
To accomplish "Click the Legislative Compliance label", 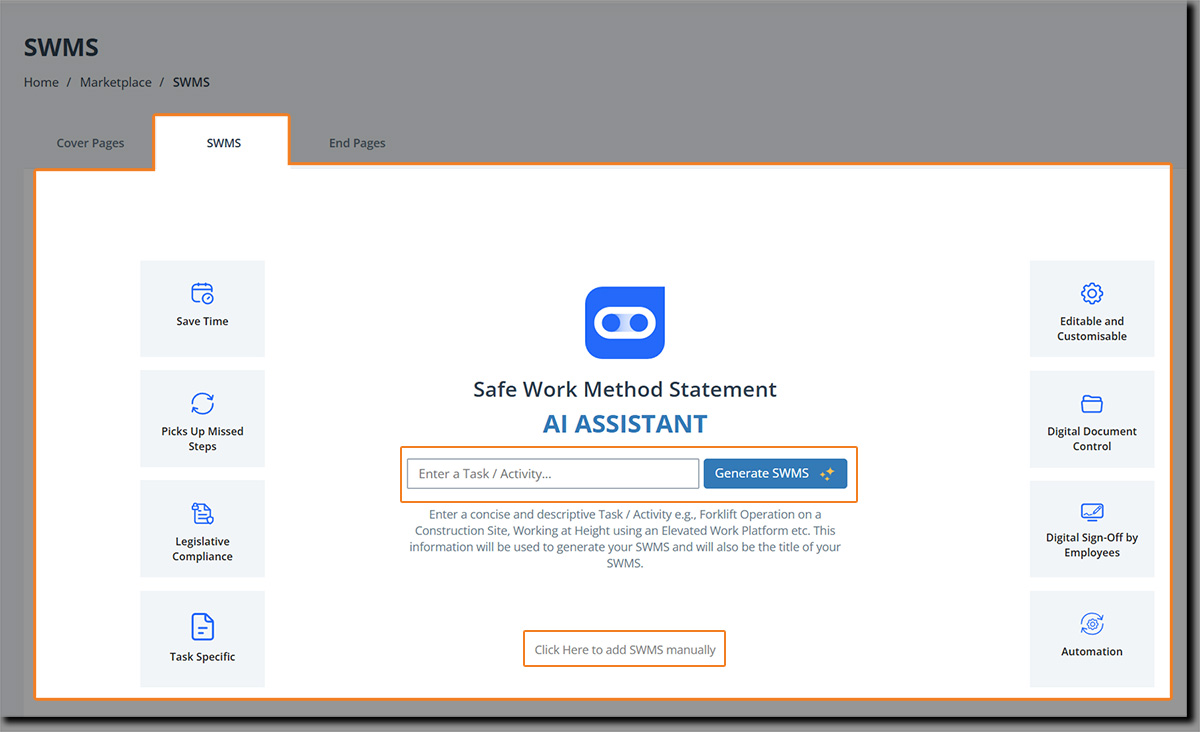I will (202, 549).
